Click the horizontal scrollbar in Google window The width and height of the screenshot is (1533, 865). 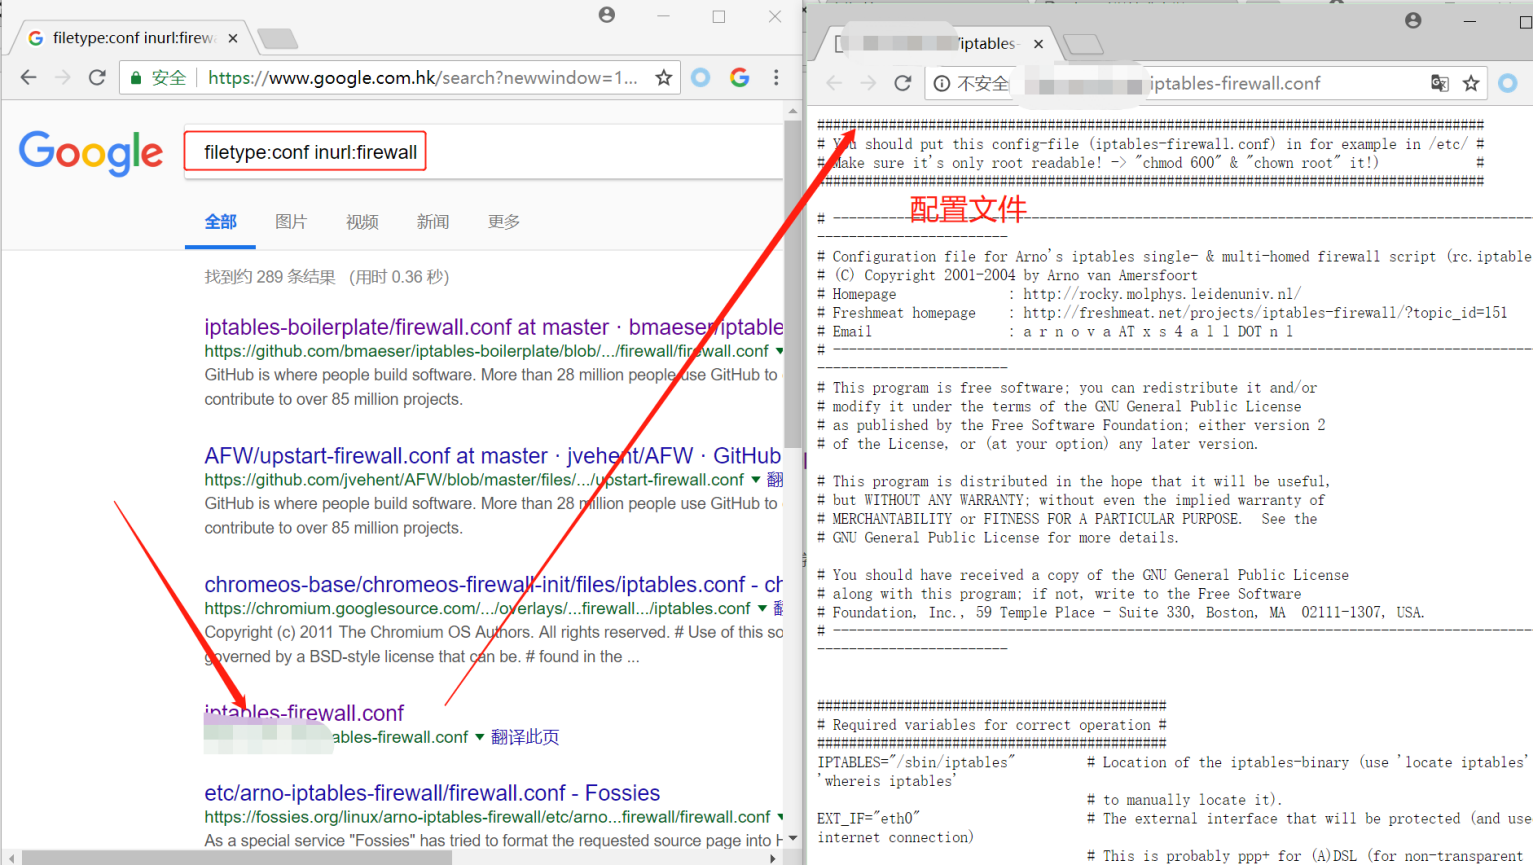237,858
